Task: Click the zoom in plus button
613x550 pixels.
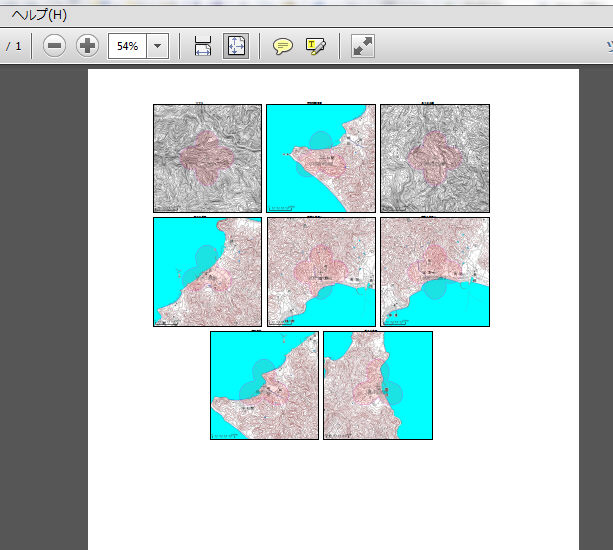Action: click(x=87, y=46)
